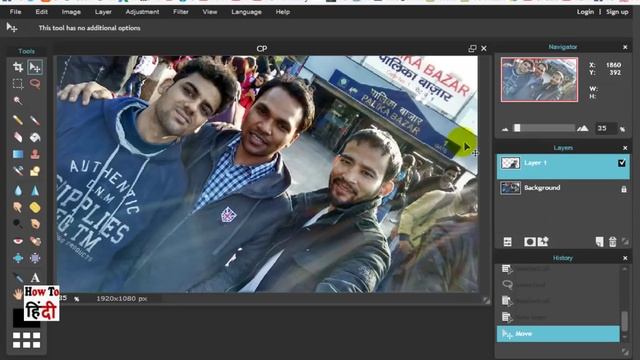Select the Dodge tool
This screenshot has height=360, width=640.
(18, 224)
